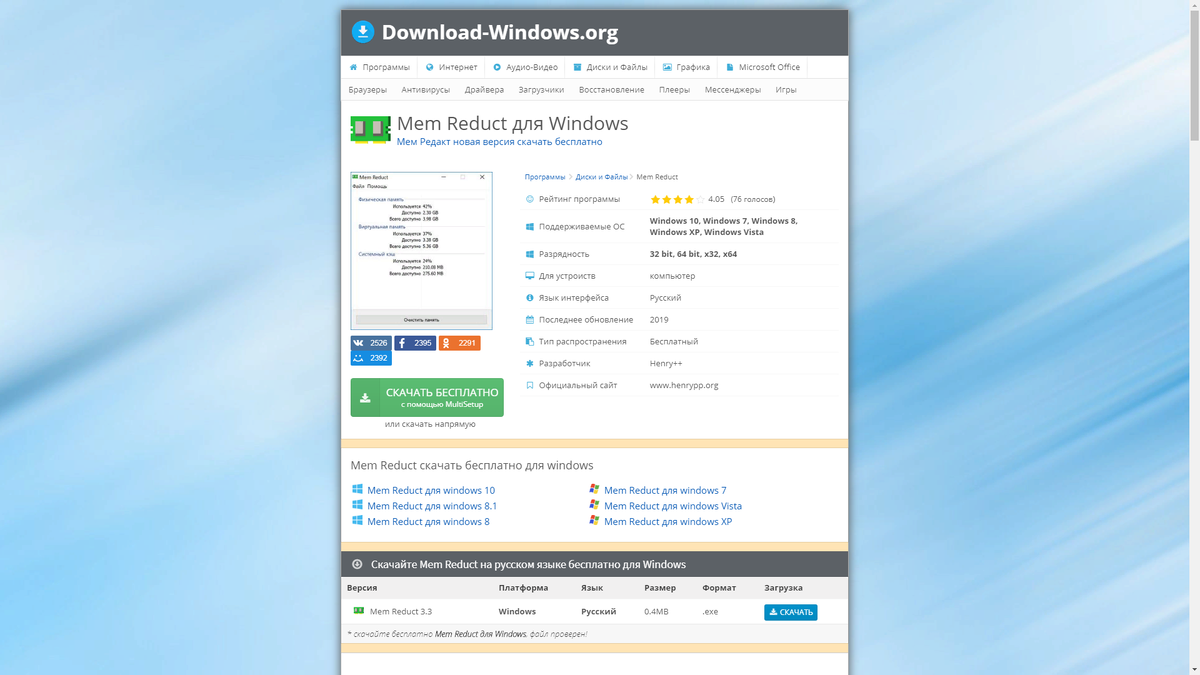Open the Диски и Файлы menu item
Screen dimensions: 1200x675
pos(610,67)
